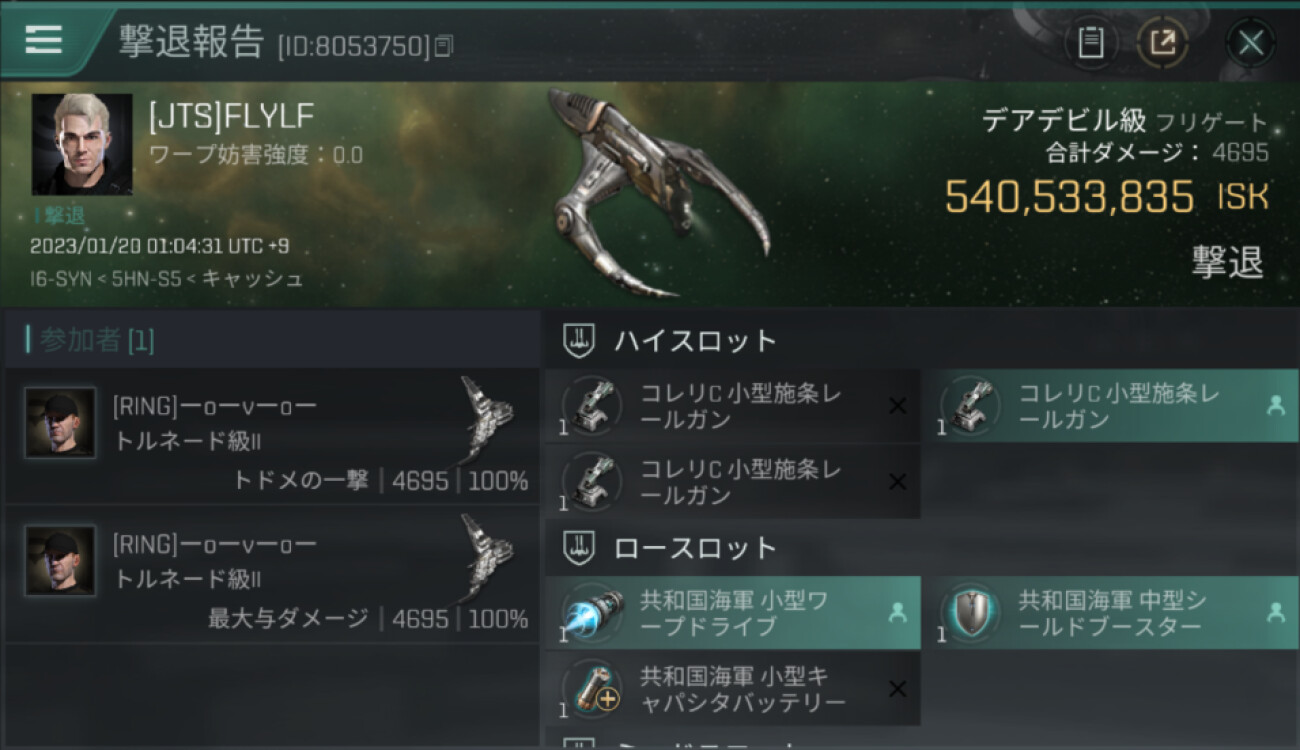The width and height of the screenshot is (1300, 750).
Task: Copy the kill report ID
Action: (444, 45)
